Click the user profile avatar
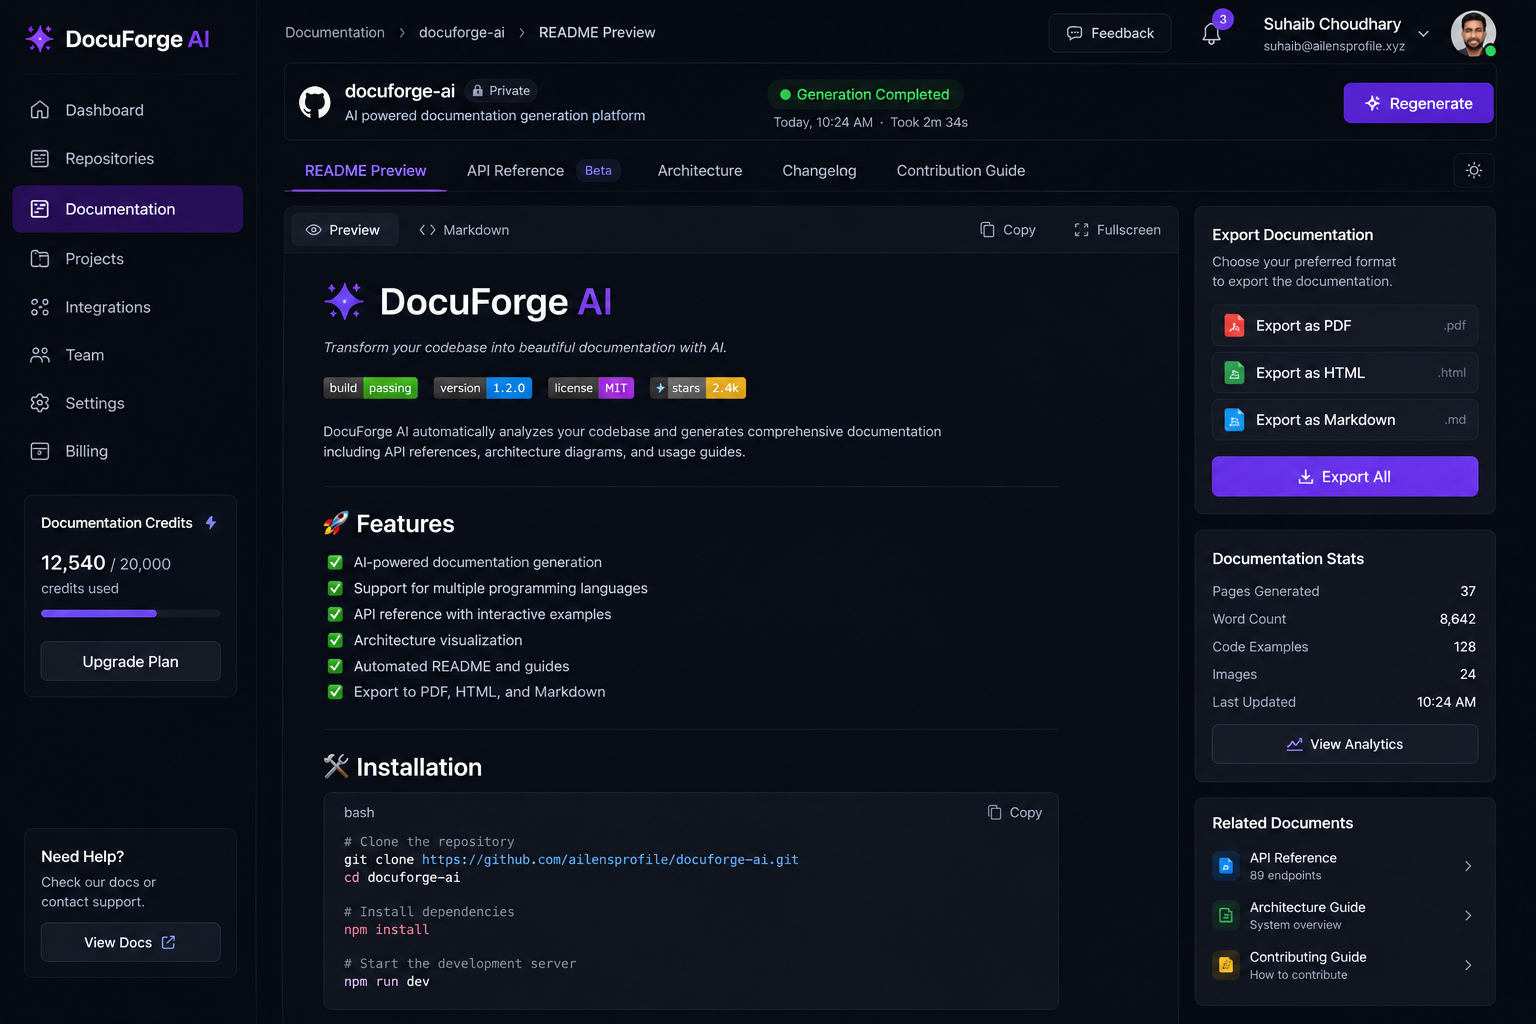 pos(1473,34)
